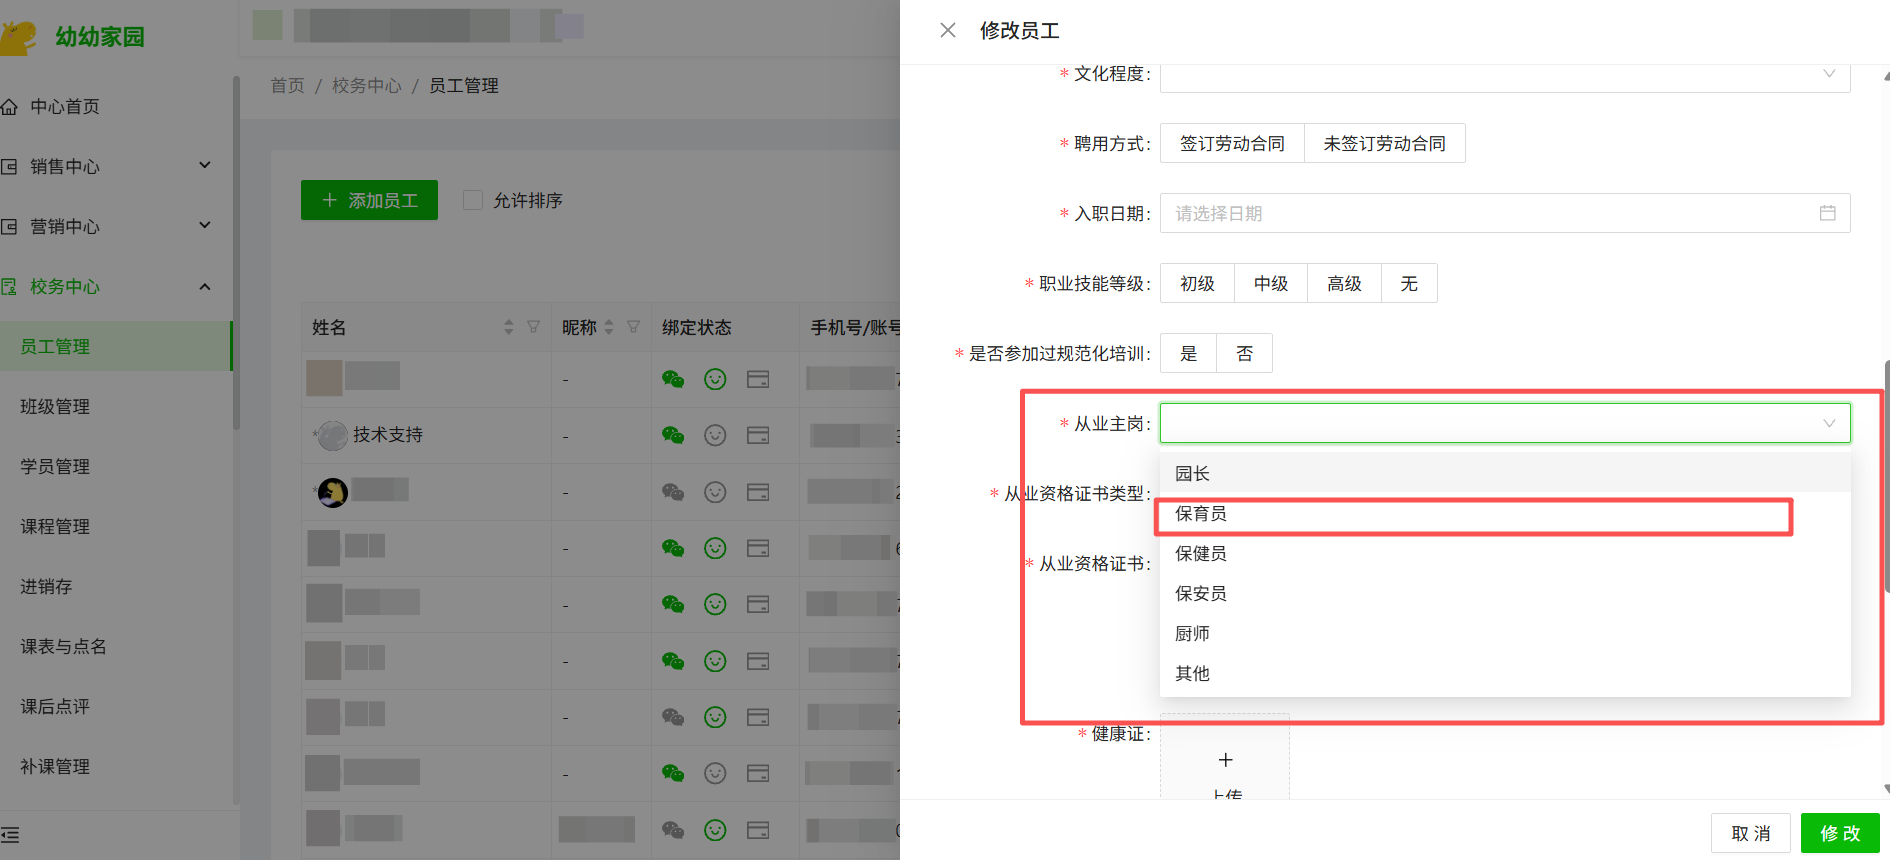
Task: Close the 修改员工 drawer panel
Action: click(947, 31)
